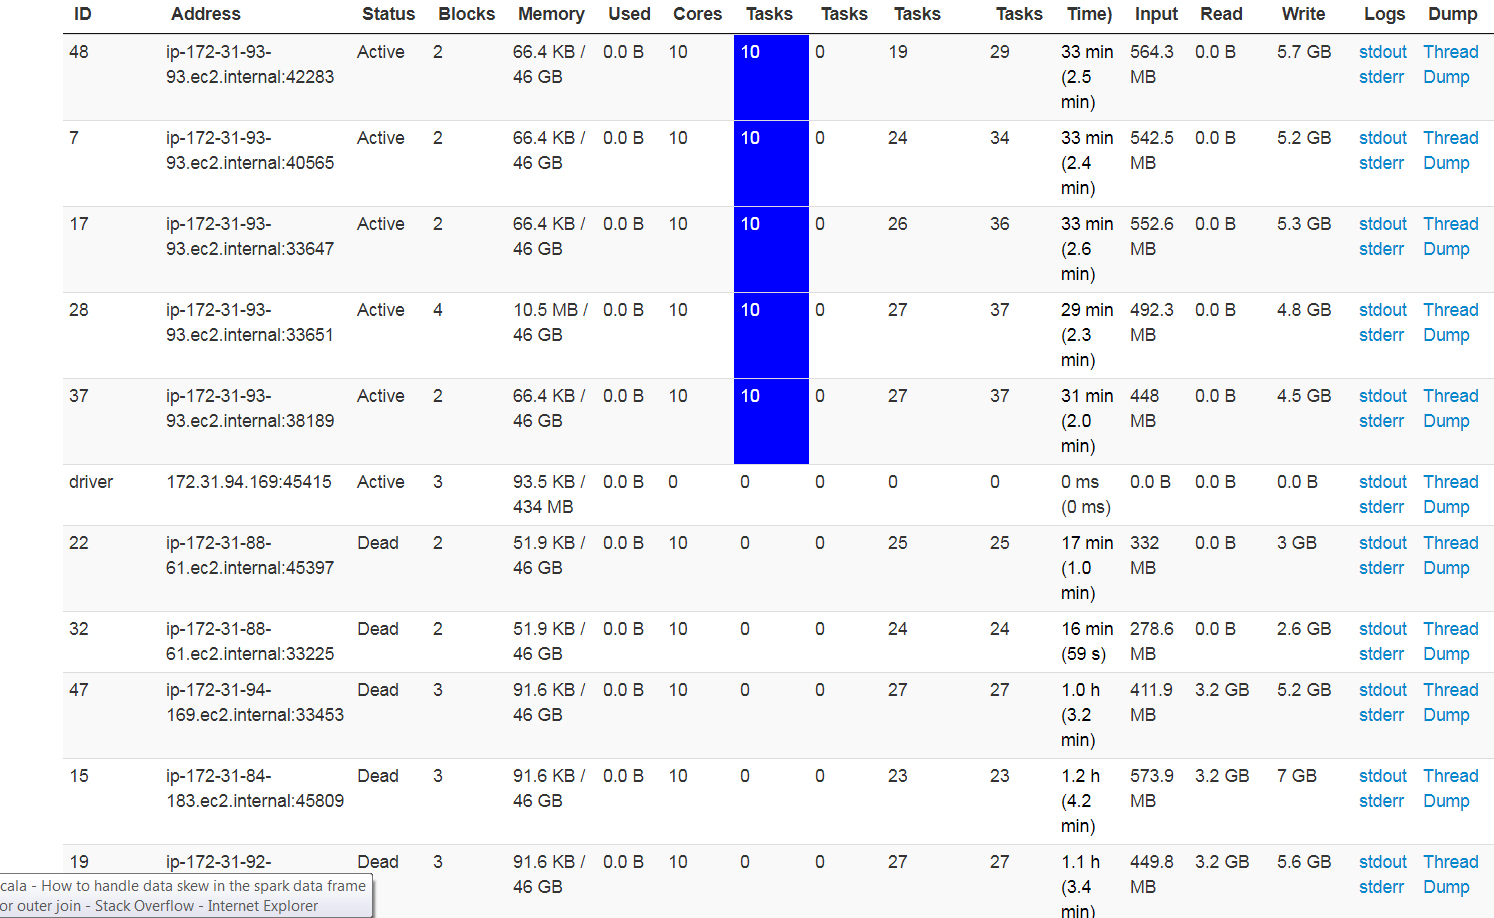This screenshot has height=918, width=1494.
Task: View Thread Dump for executor 7
Action: click(1450, 150)
